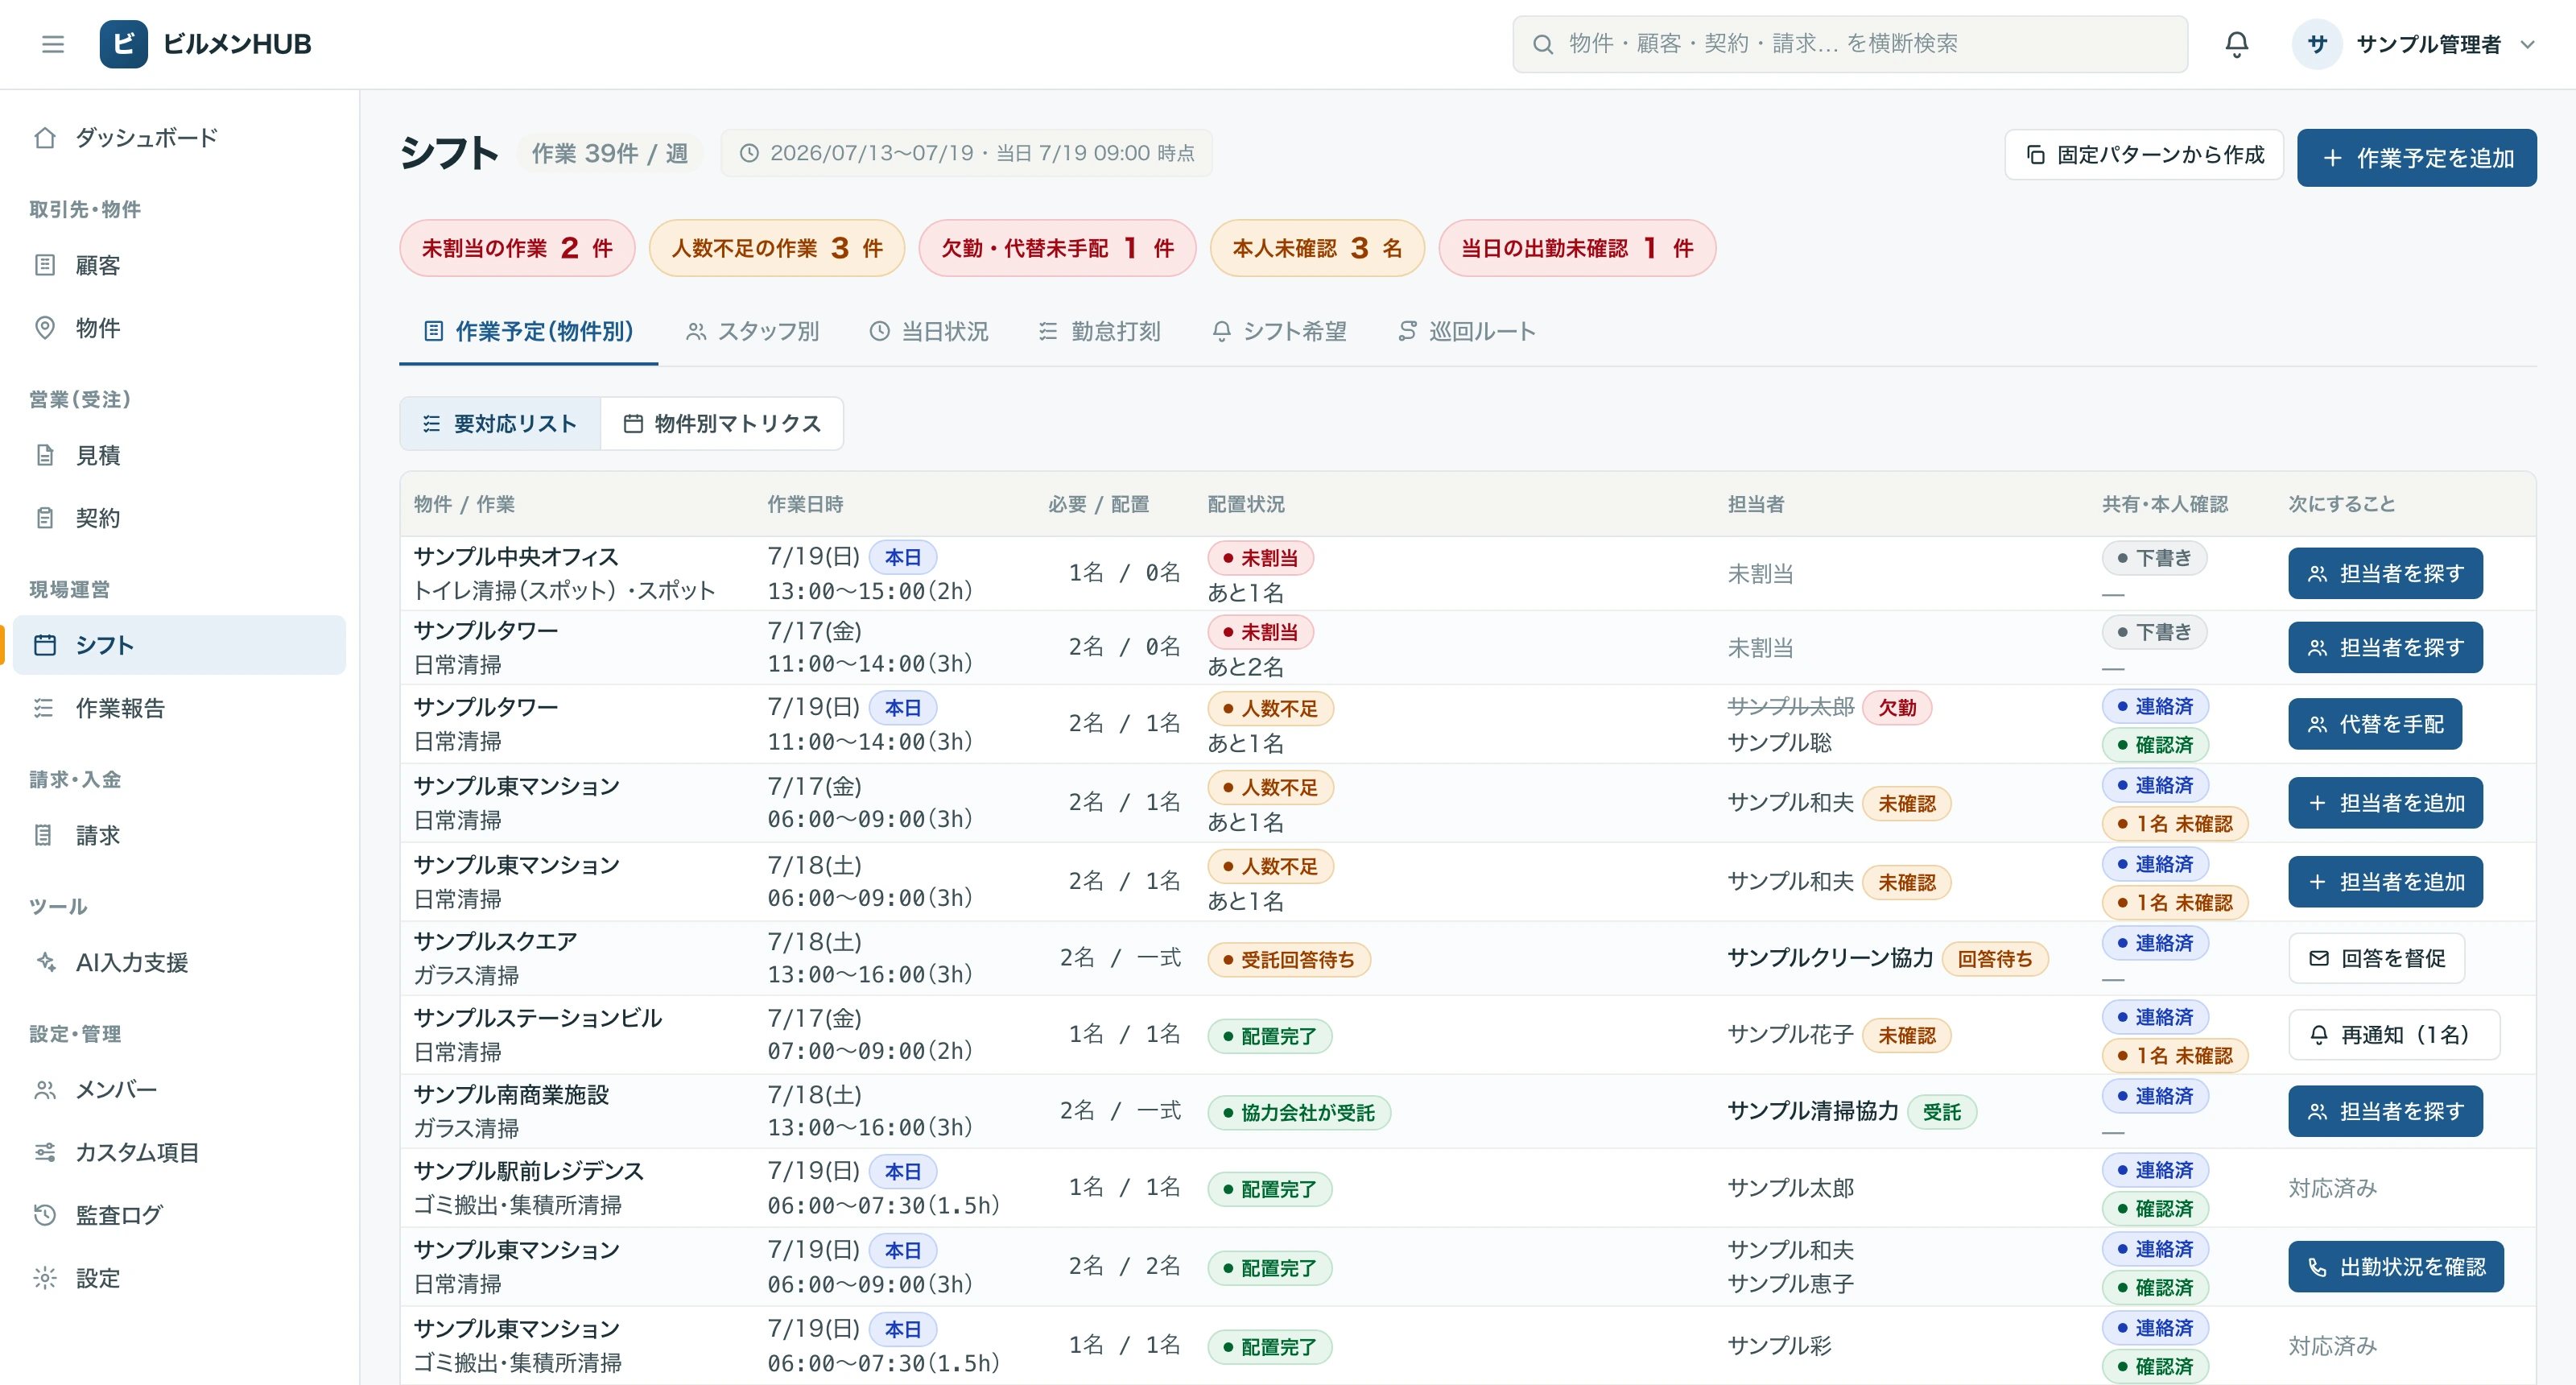Screen dimensions: 2576x1385
Task: Filter by 欠勤・代替未手配 1件 chip
Action: point(1057,248)
